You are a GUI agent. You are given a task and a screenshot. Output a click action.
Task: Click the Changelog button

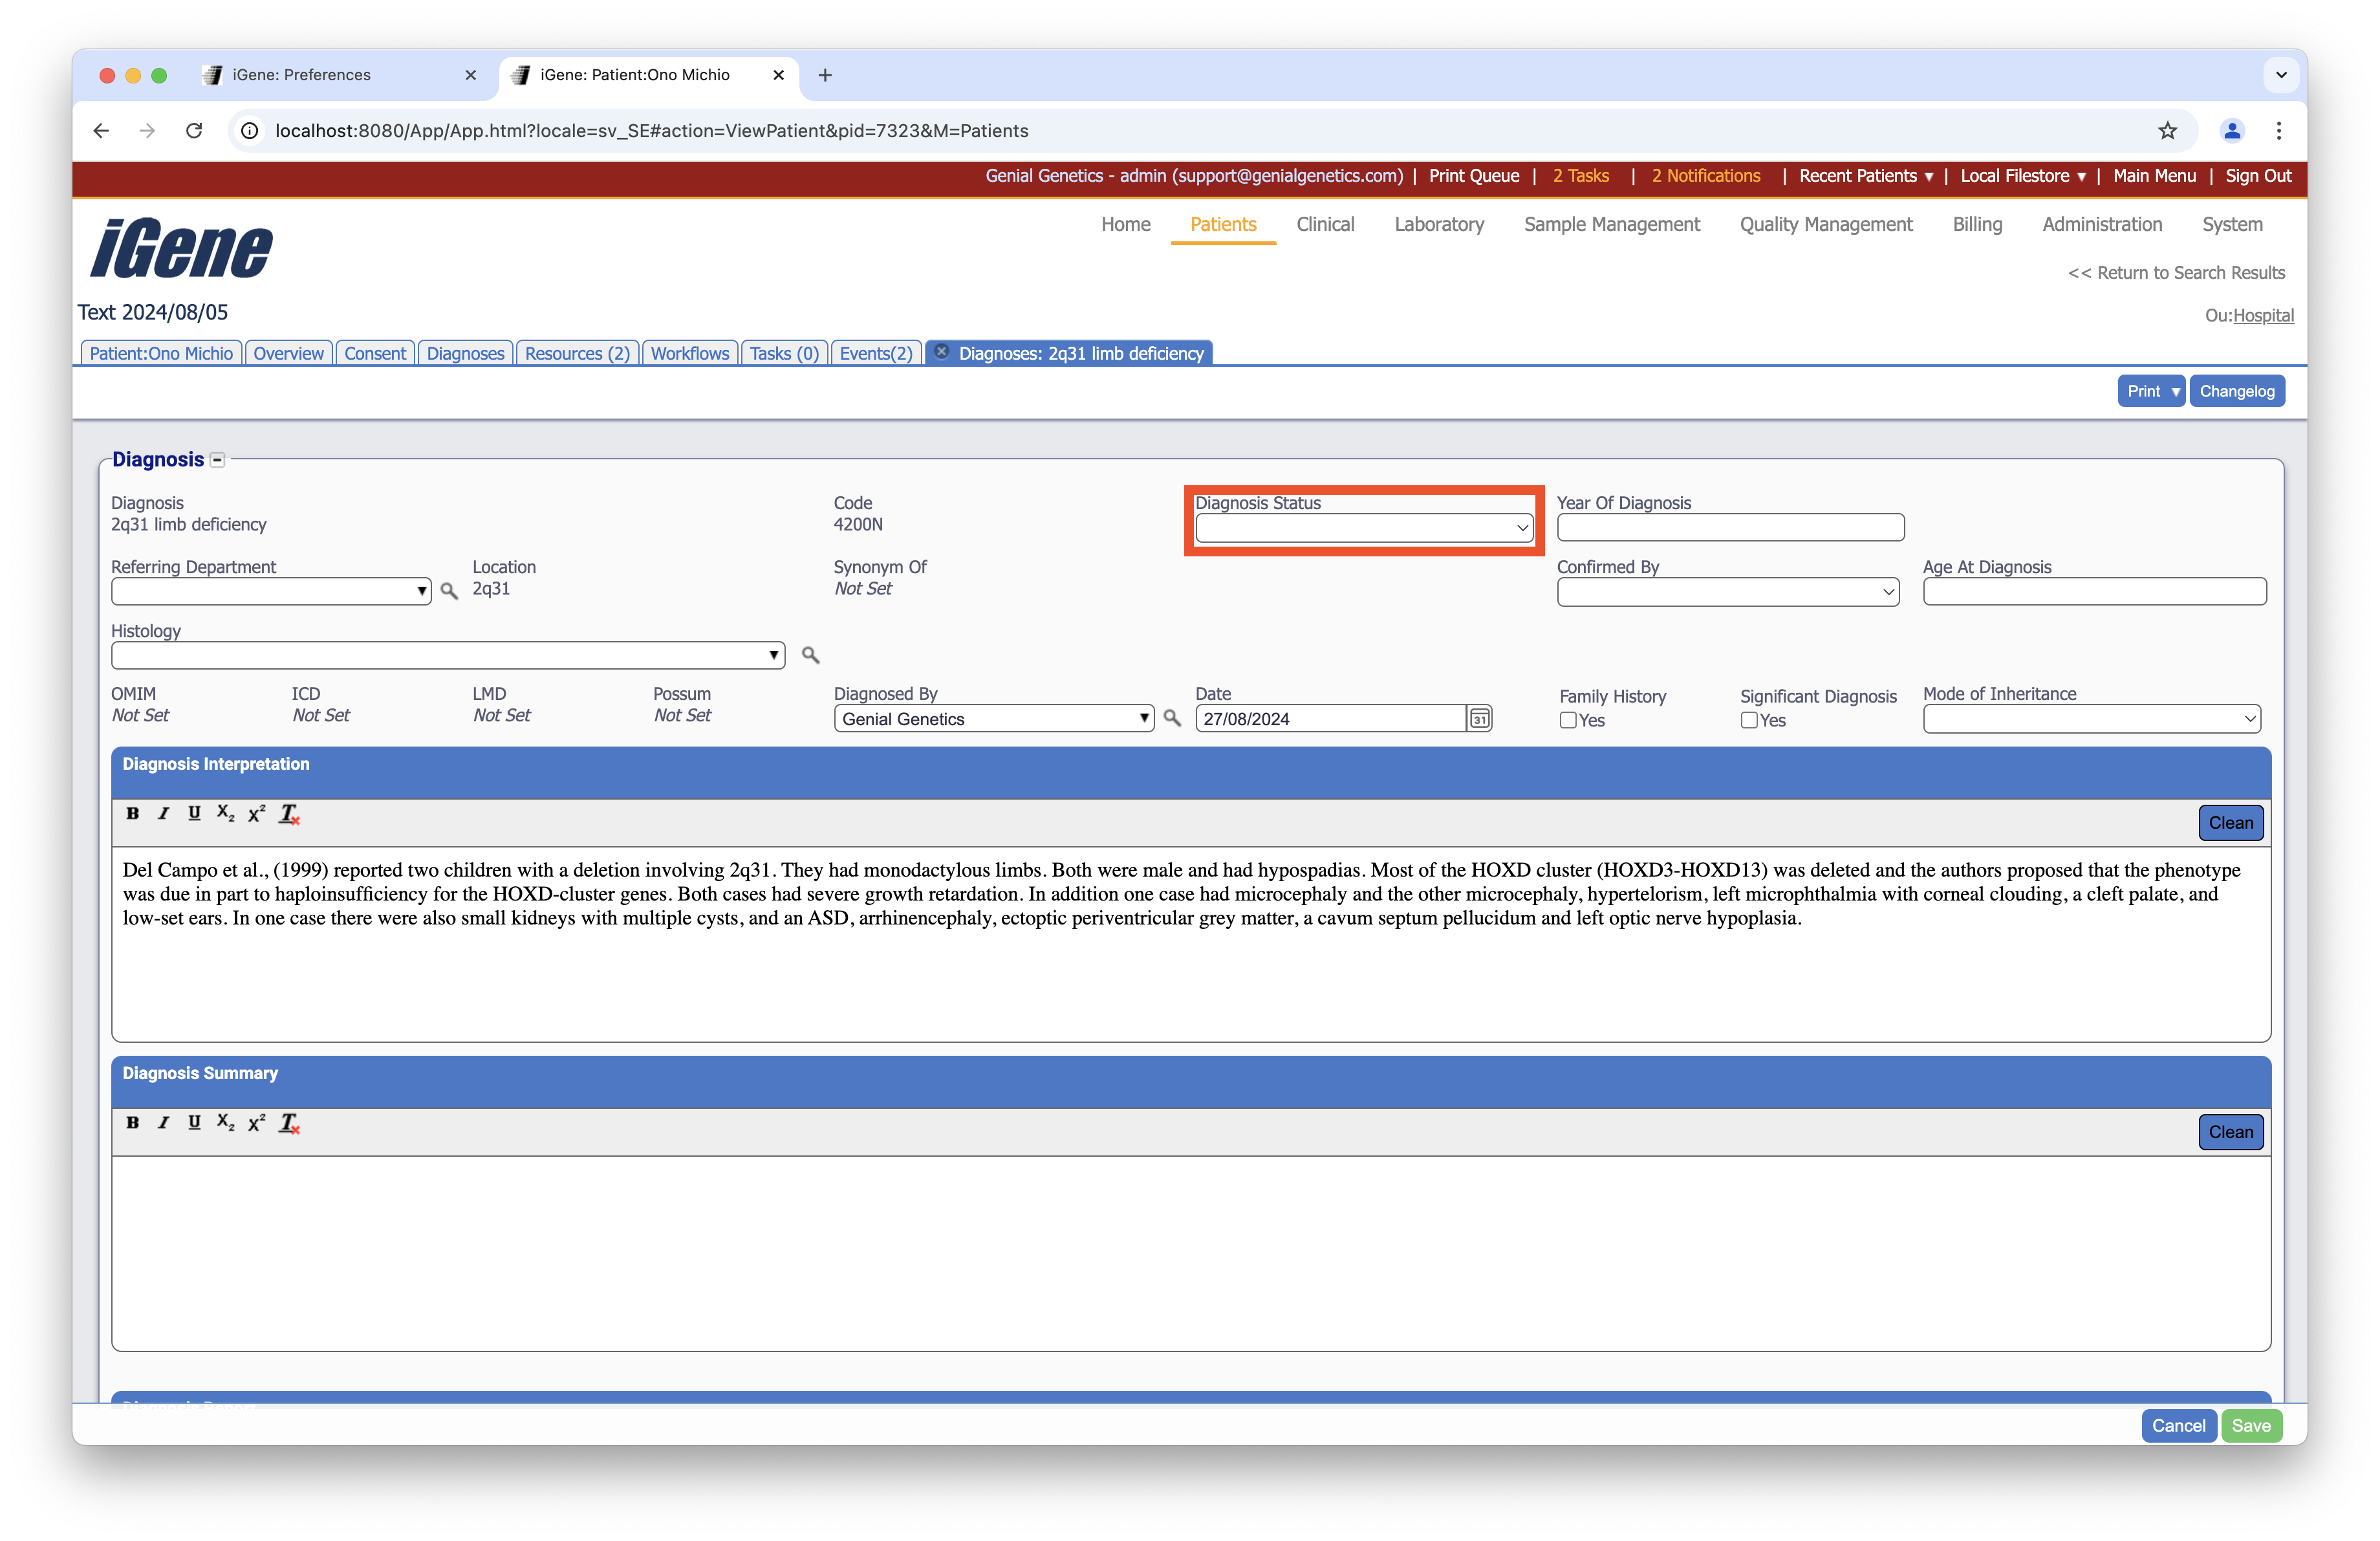[2236, 392]
